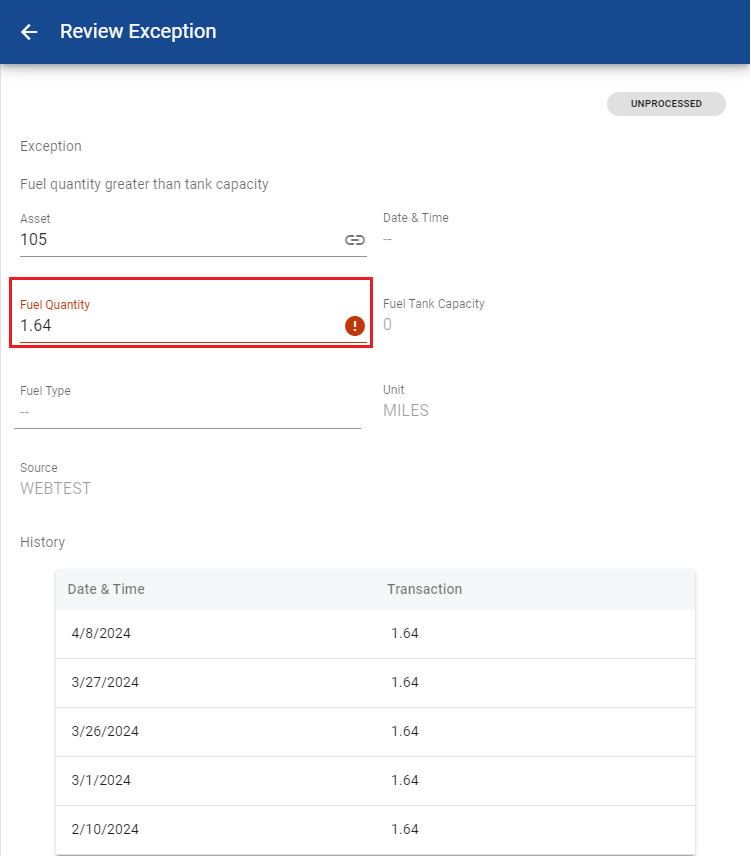The width and height of the screenshot is (751, 856).
Task: Click the UNPROCESSED status chip
Action: point(665,104)
